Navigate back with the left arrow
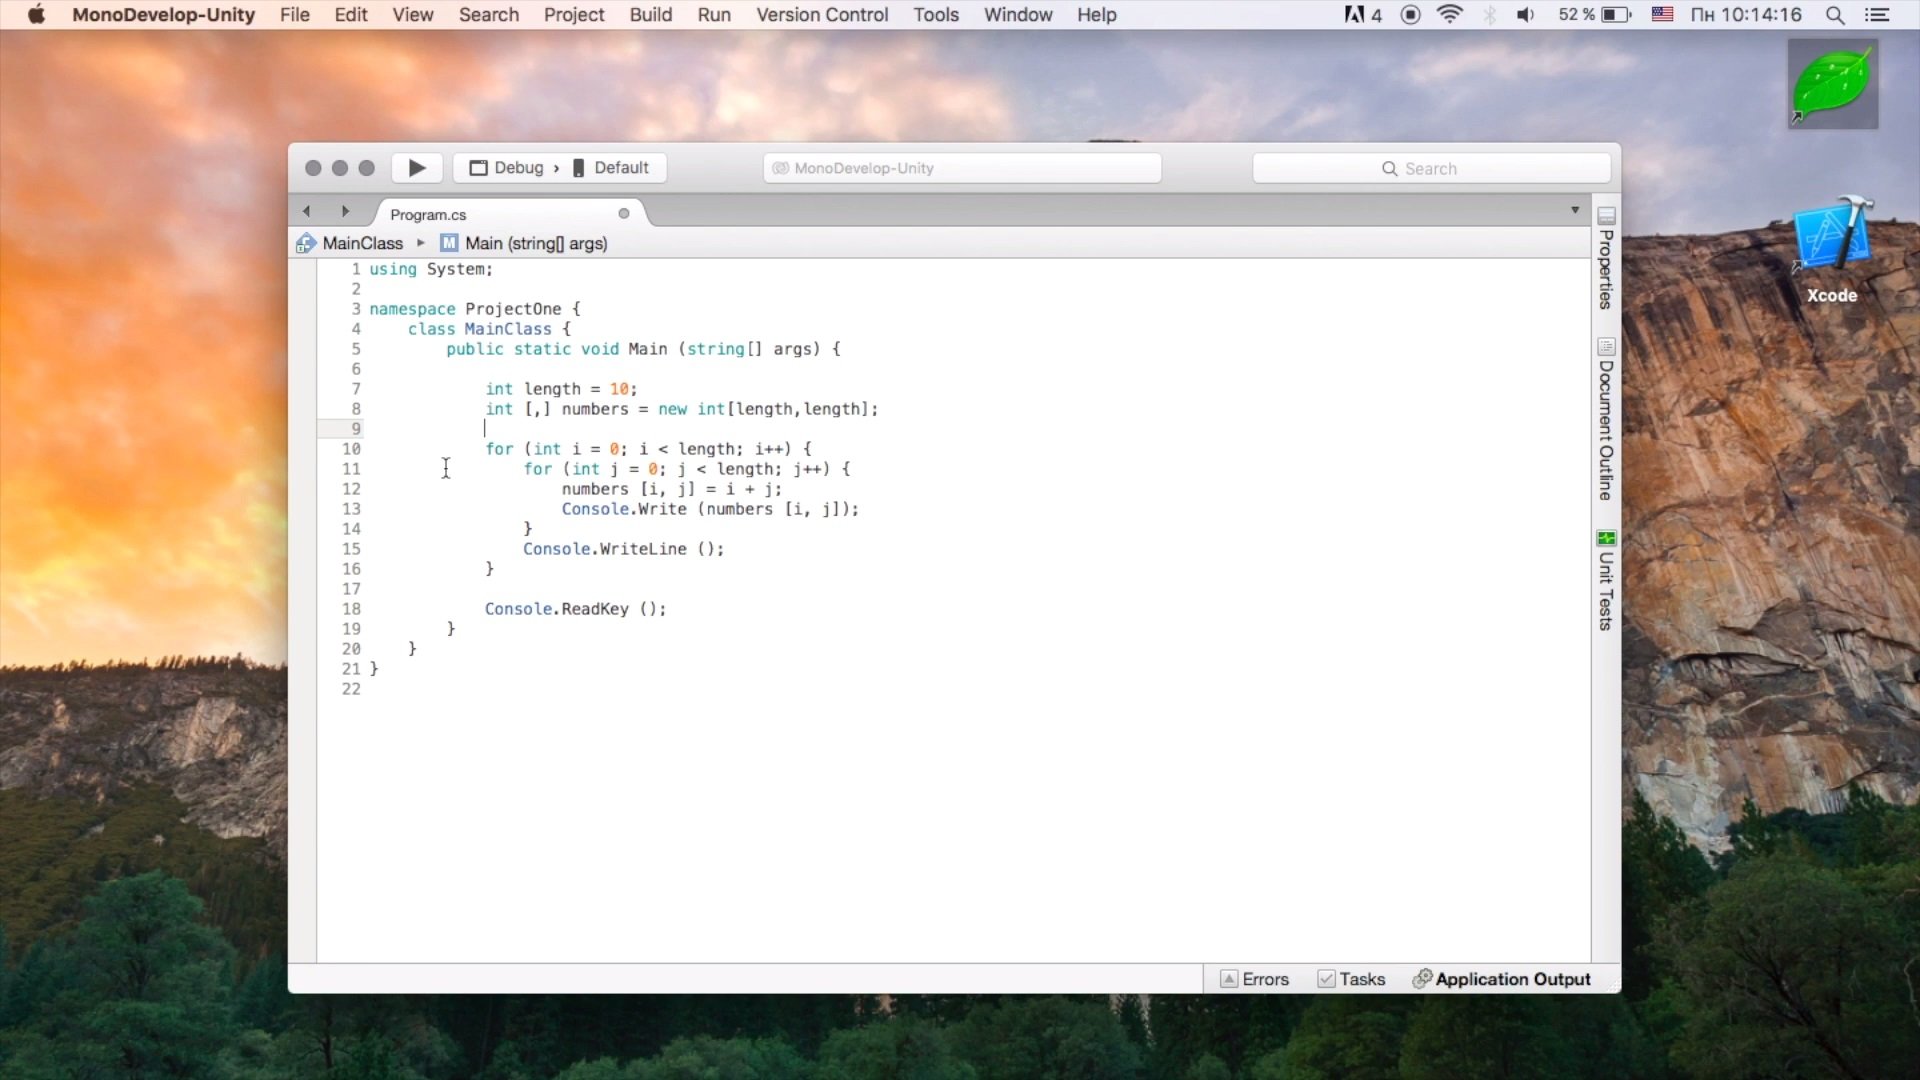This screenshot has height=1080, width=1920. tap(306, 211)
